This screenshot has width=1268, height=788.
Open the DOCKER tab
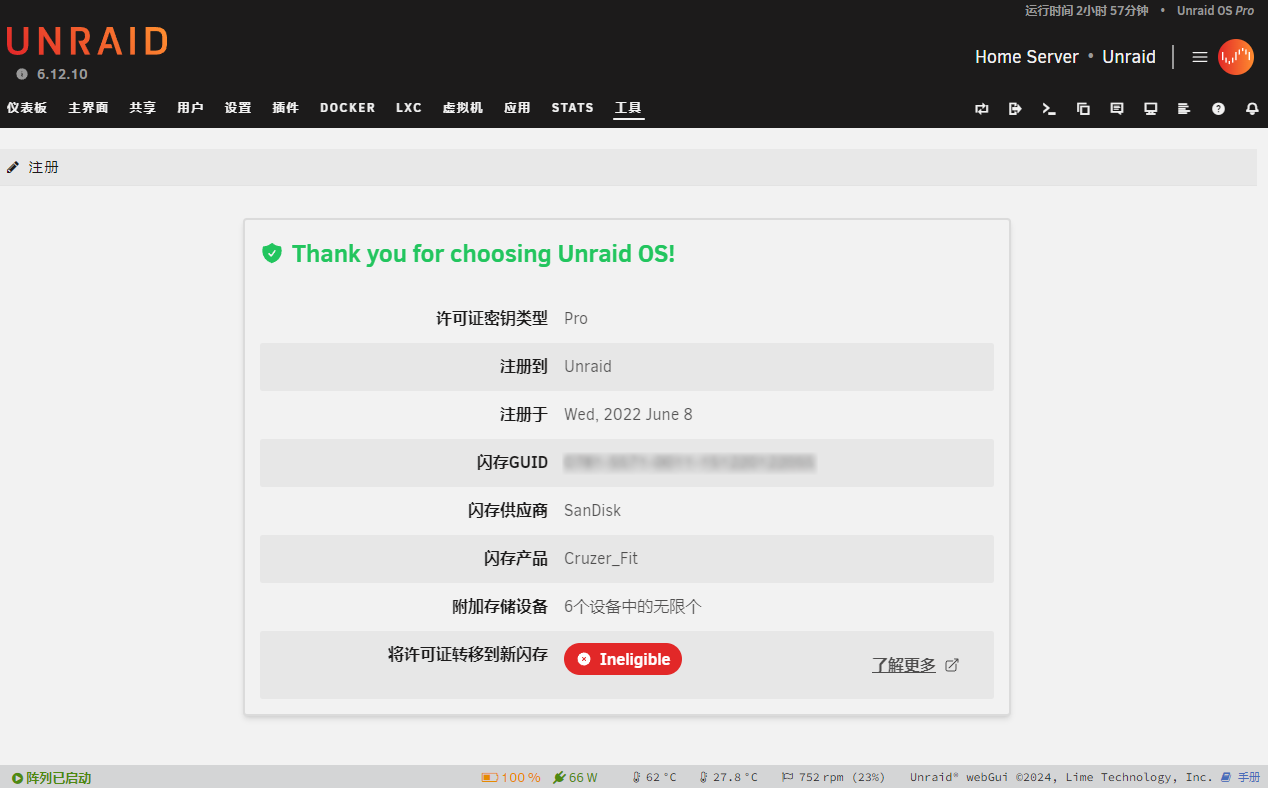pos(347,107)
